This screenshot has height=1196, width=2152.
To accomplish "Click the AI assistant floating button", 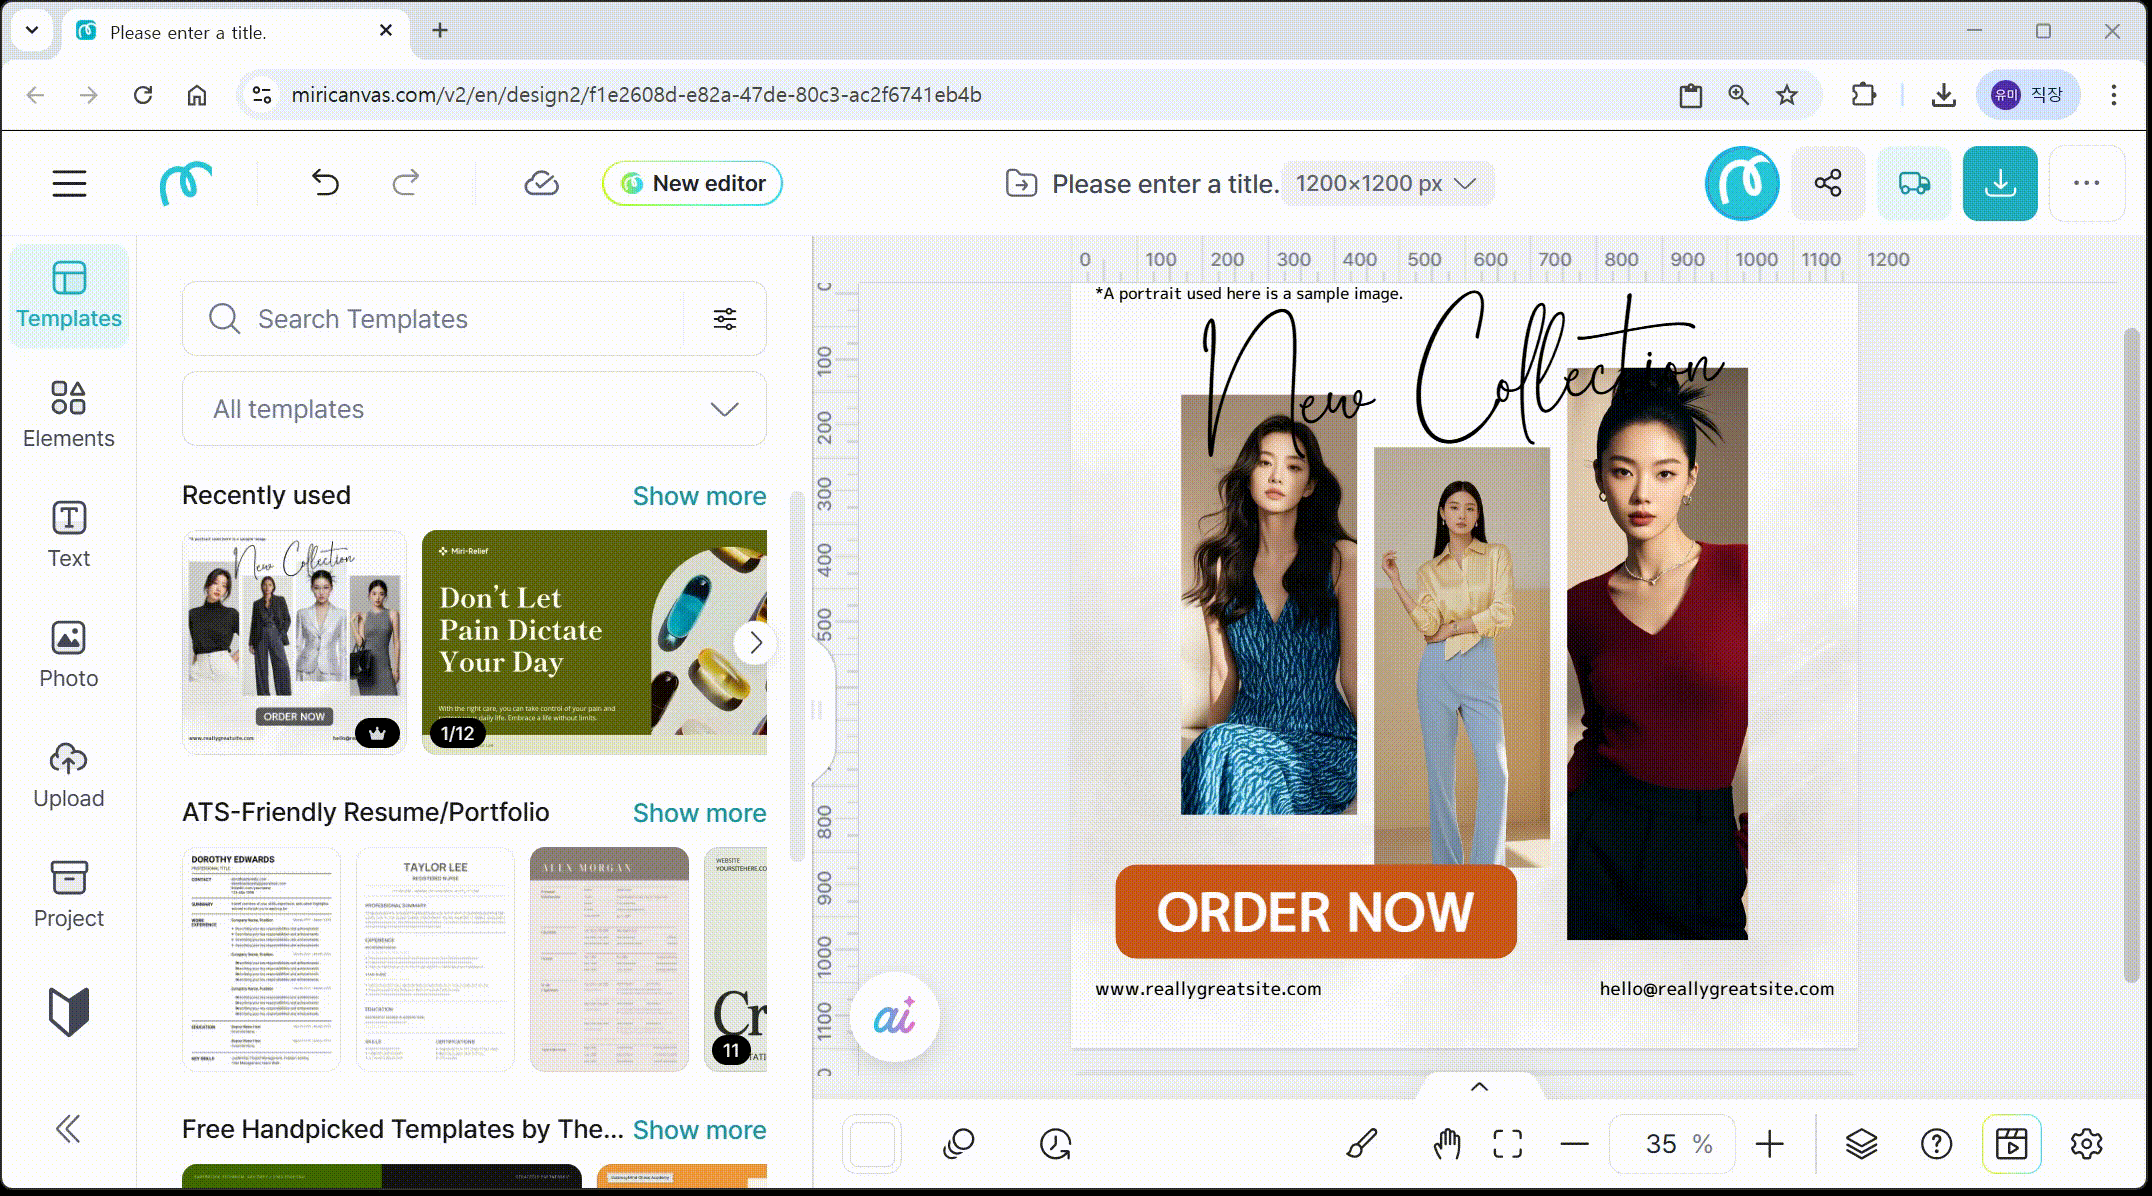I will coord(894,1018).
